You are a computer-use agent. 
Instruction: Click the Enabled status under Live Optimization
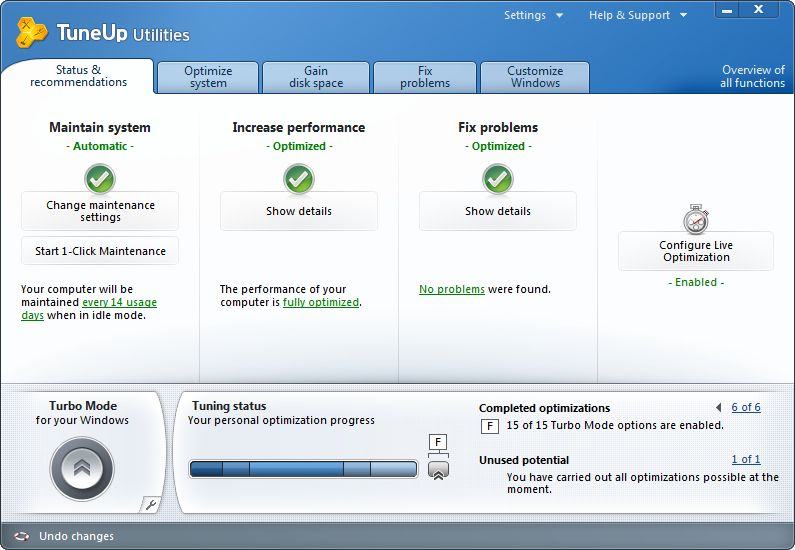pyautogui.click(x=696, y=282)
